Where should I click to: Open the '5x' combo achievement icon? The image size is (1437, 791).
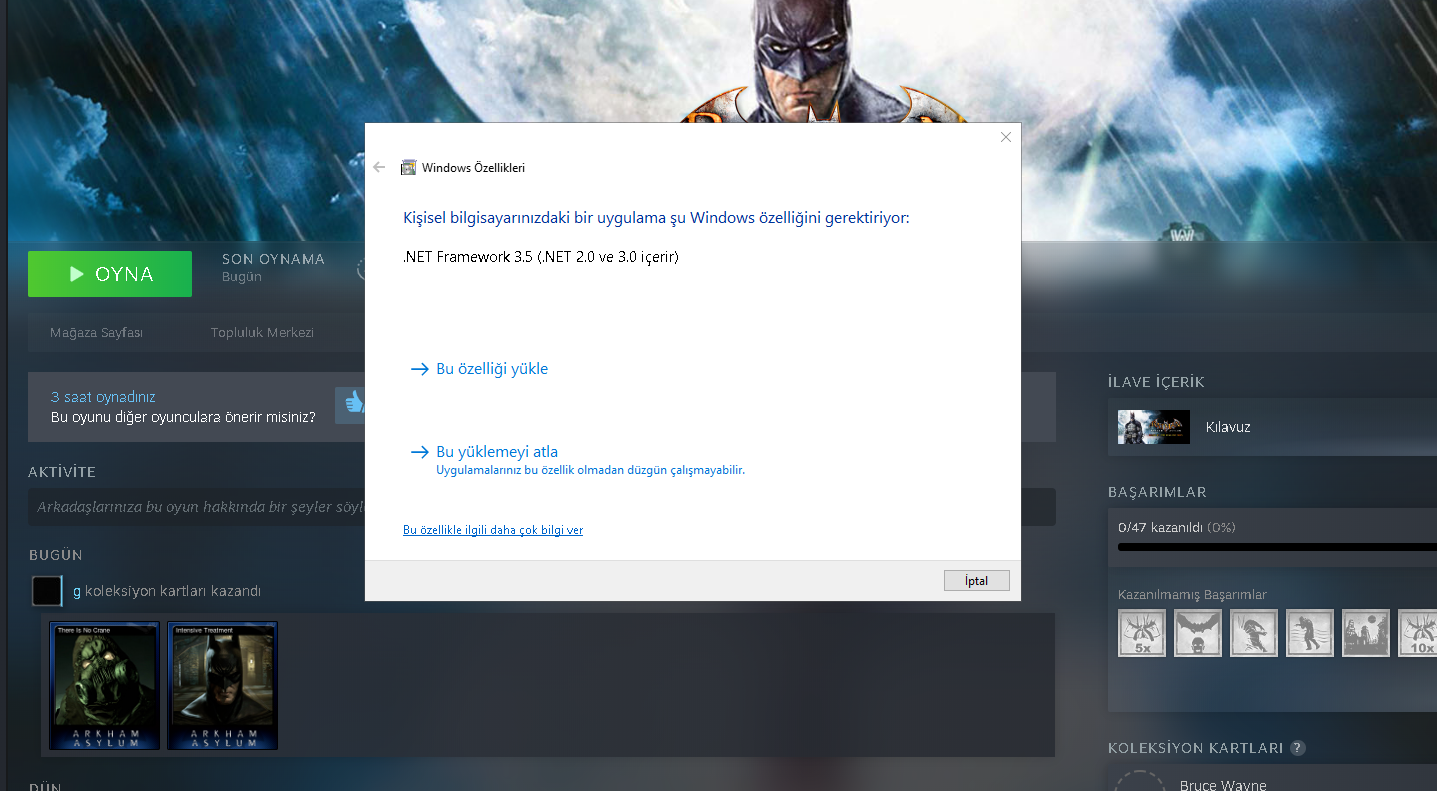click(x=1142, y=633)
